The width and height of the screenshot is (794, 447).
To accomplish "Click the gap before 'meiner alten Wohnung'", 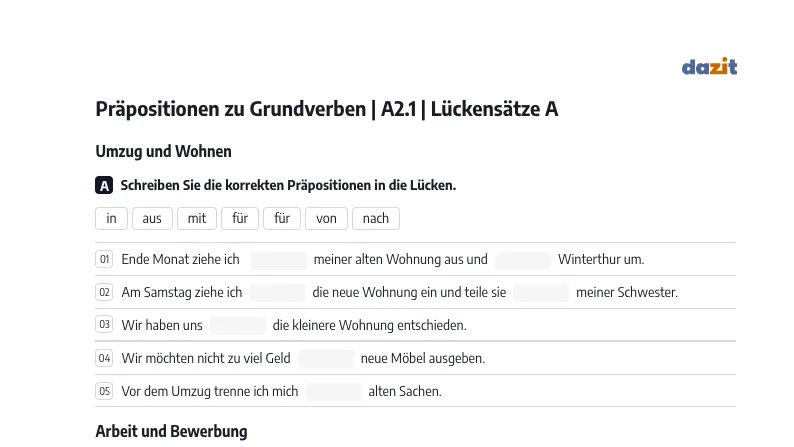I will (279, 260).
